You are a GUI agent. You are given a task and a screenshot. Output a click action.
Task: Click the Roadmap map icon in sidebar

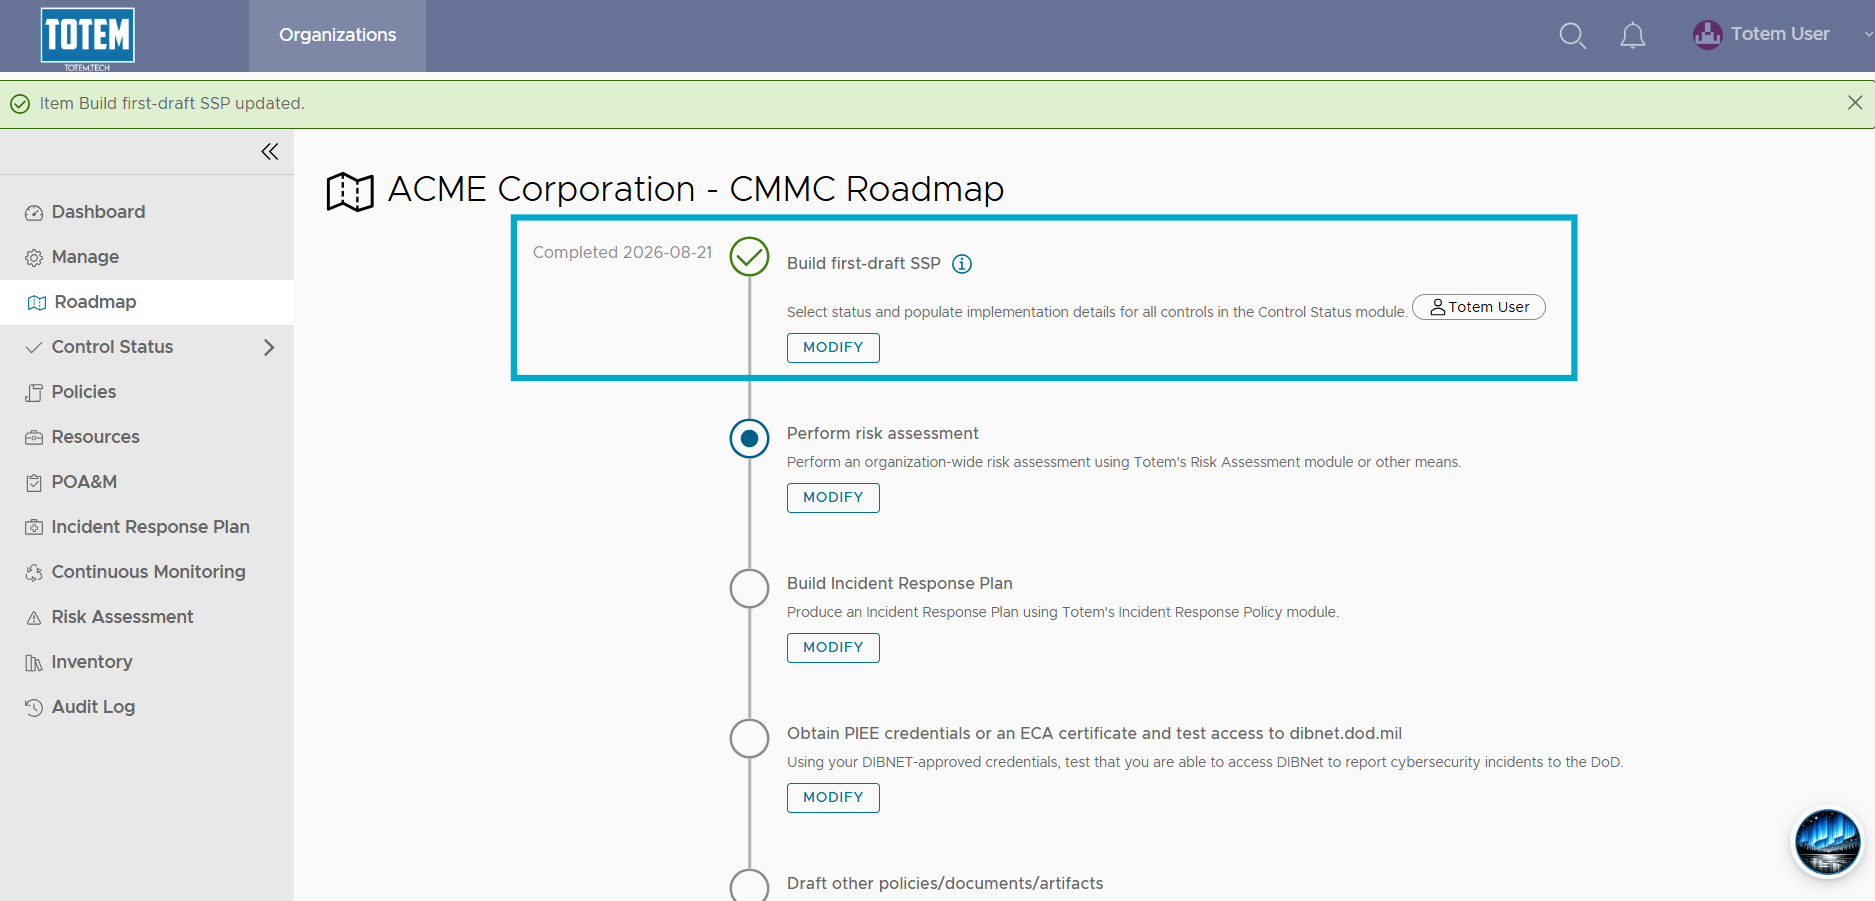point(37,303)
